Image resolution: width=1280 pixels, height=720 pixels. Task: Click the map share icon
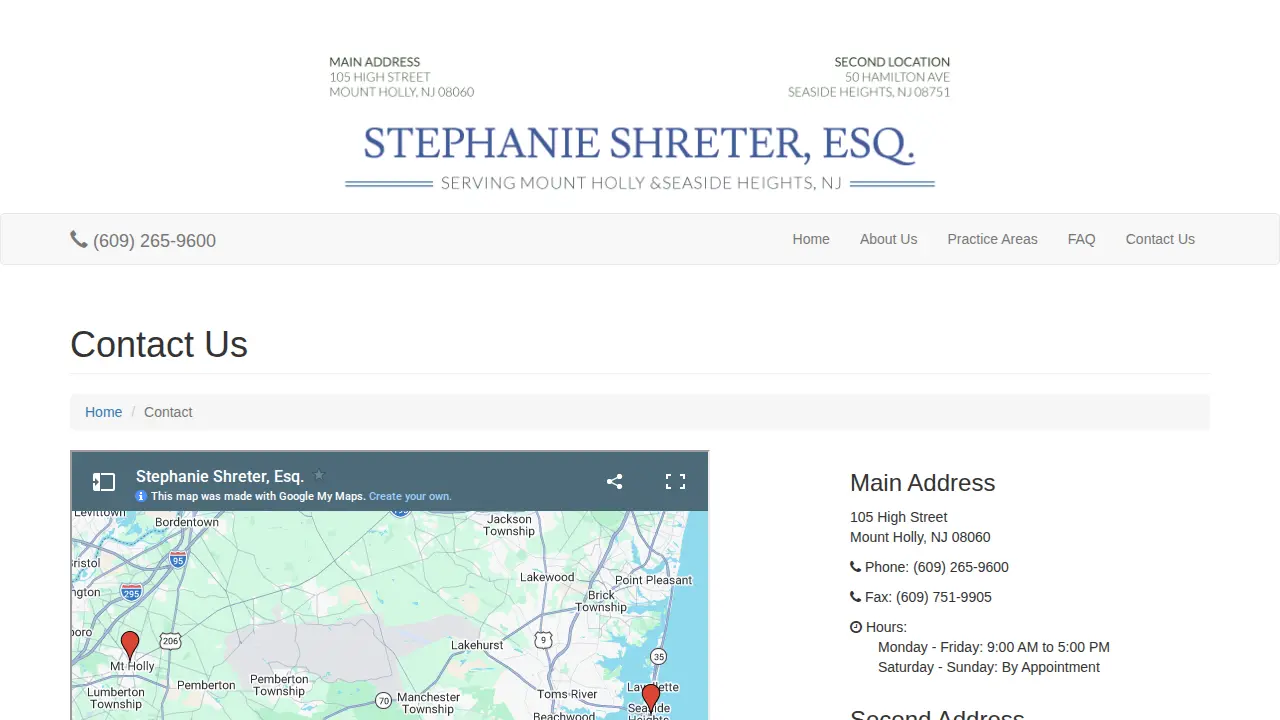click(x=615, y=481)
